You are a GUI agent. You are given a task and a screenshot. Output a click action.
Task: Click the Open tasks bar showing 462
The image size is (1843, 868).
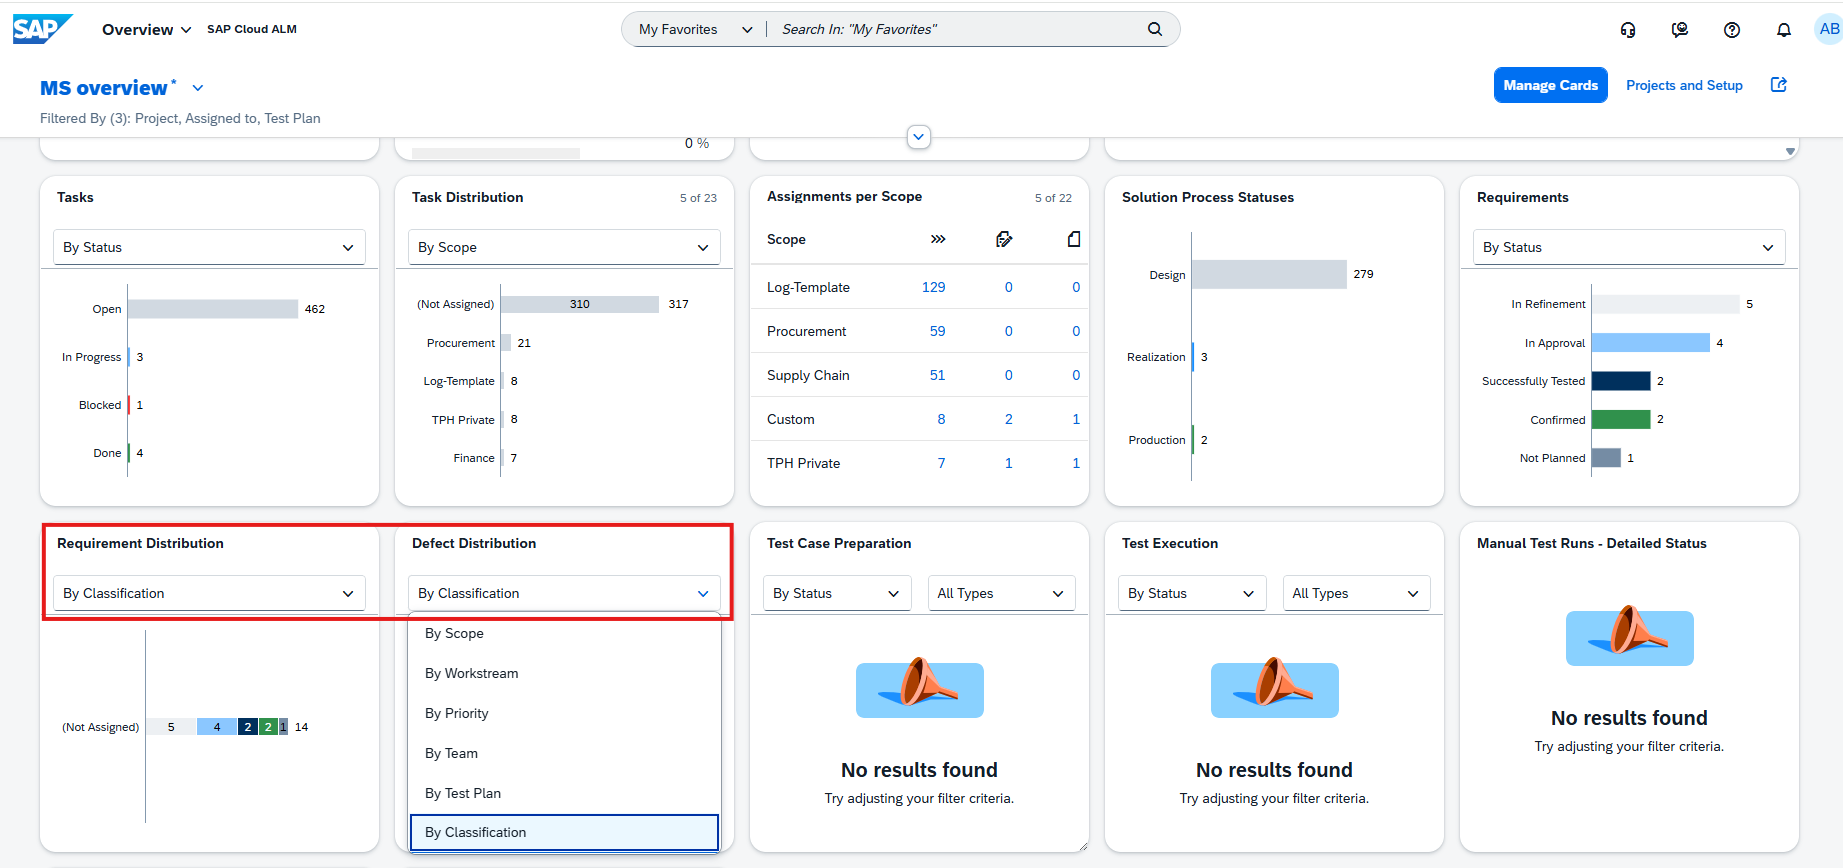click(213, 309)
